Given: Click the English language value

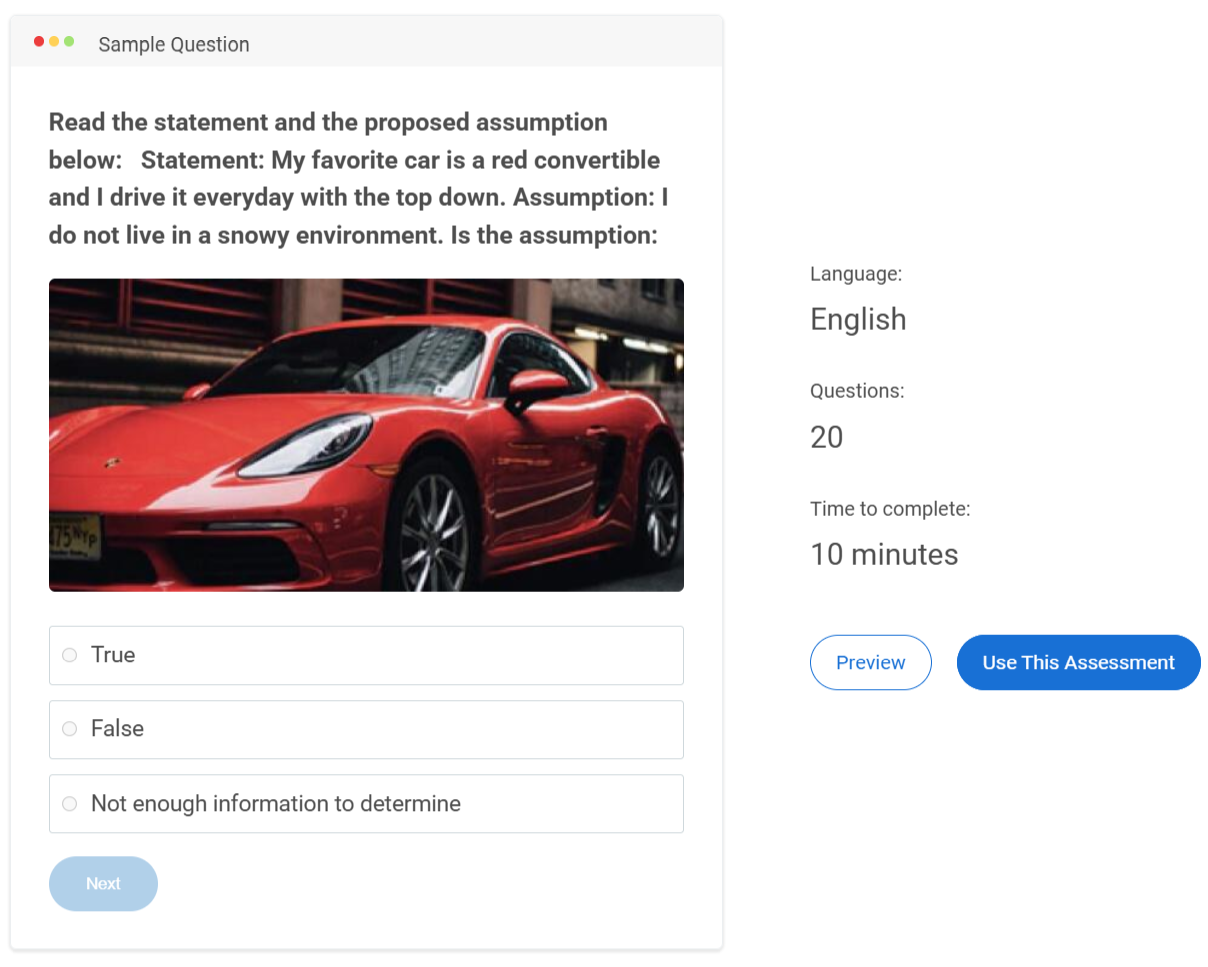Looking at the screenshot, I should pos(858,319).
